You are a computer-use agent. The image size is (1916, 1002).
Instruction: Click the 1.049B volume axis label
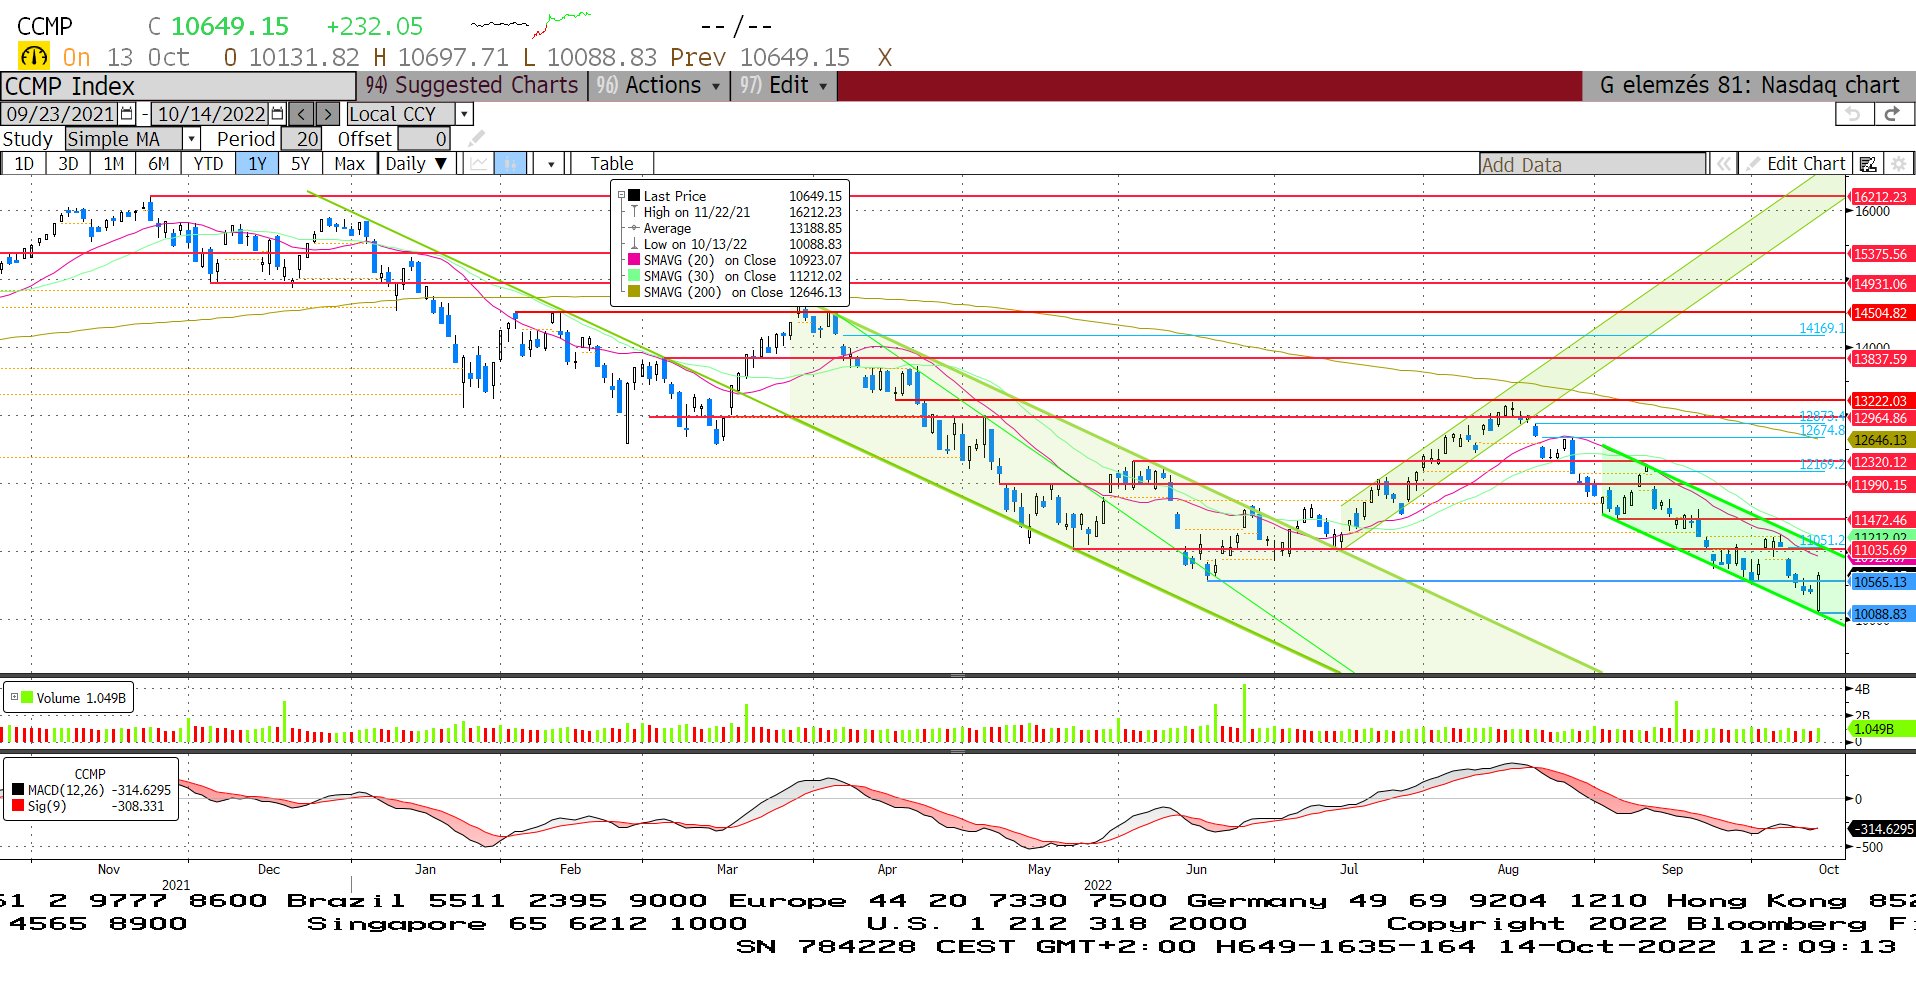[1880, 729]
